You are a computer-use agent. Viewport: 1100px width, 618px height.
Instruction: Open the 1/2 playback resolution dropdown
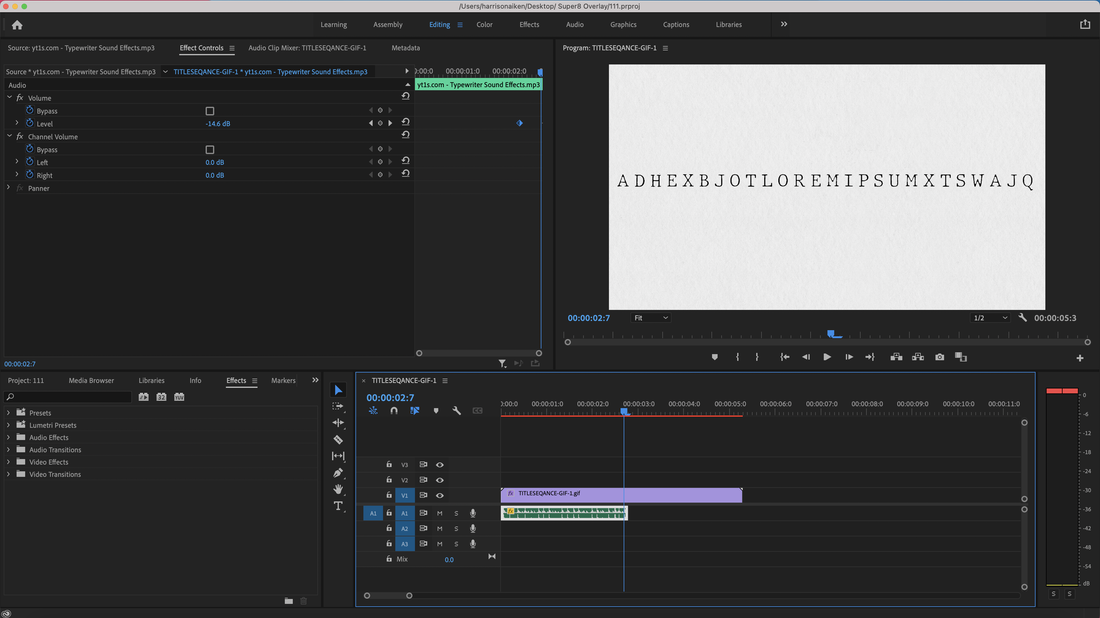tap(990, 318)
